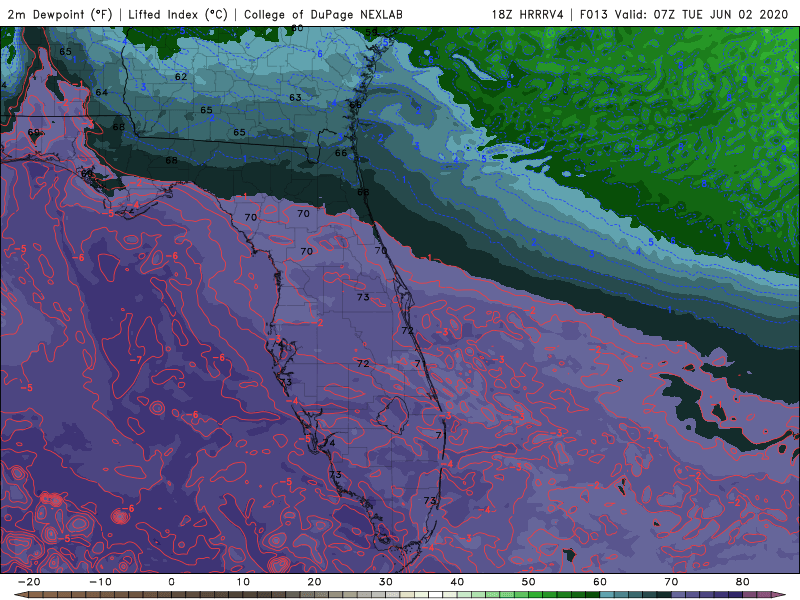Image resolution: width=800 pixels, height=600 pixels.
Task: Click the '50' label on the color scale
Action: tap(529, 582)
